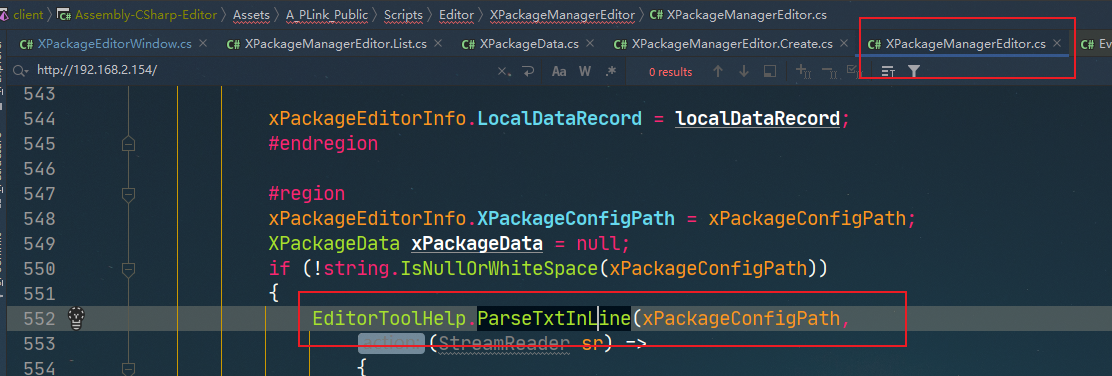Screen dimensions: 1112x376
Task: Collapse the if block fold at line 550
Action: pos(128,269)
